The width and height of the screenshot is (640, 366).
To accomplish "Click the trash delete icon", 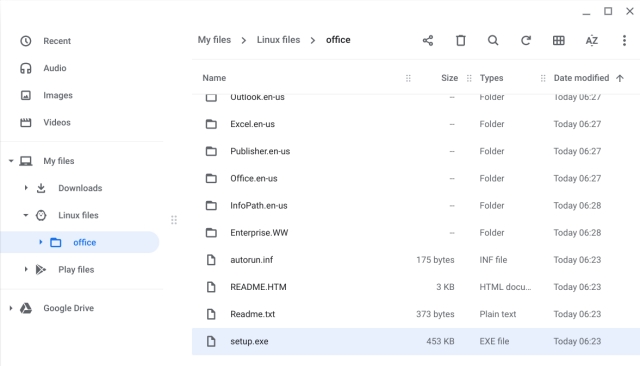I will coord(460,40).
